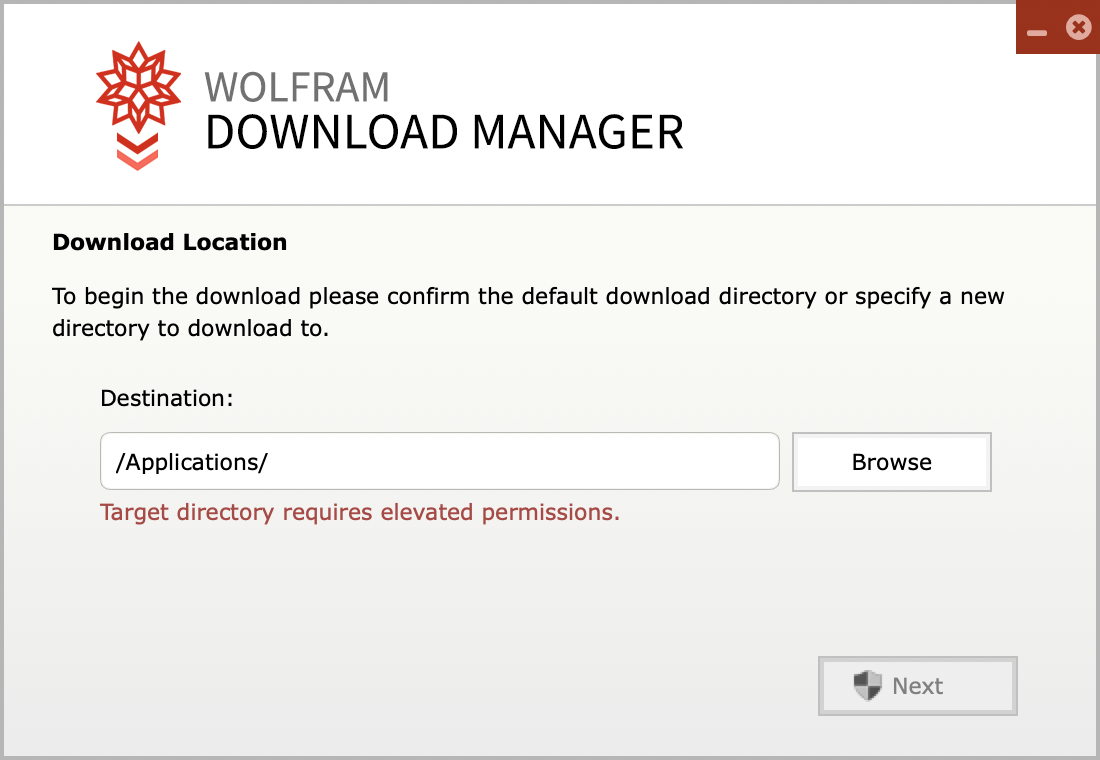This screenshot has width=1100, height=760.
Task: Click the shield icon on the Next button
Action: click(x=867, y=686)
